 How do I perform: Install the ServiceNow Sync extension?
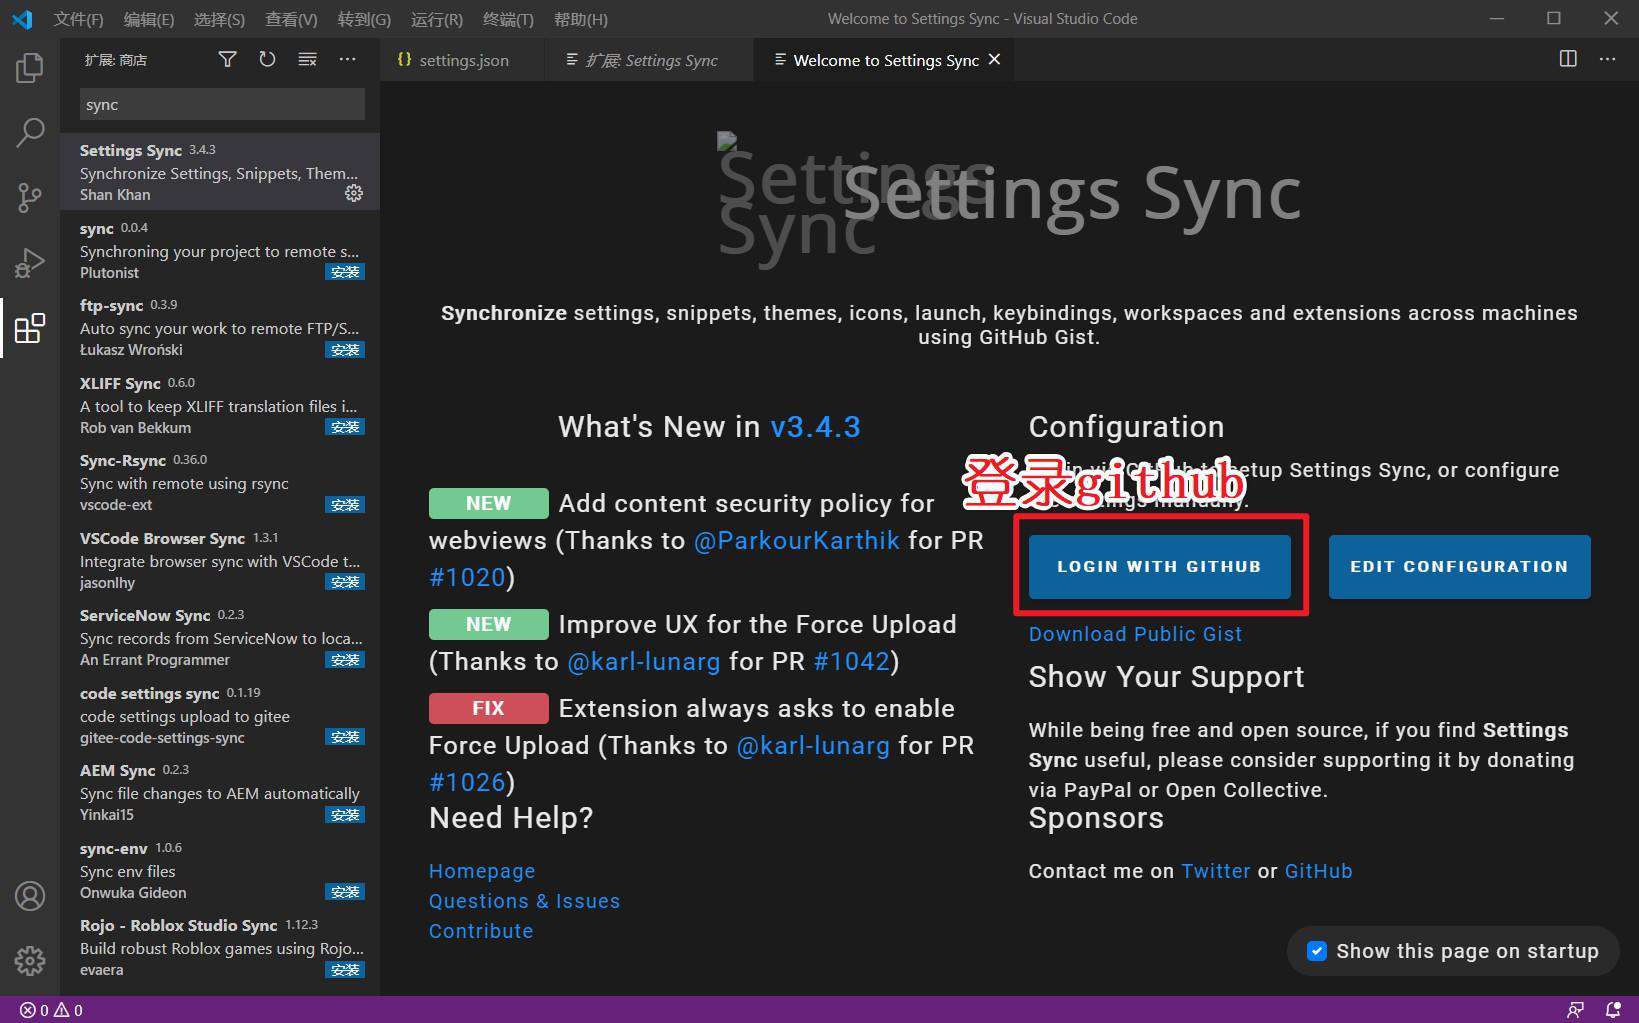coord(345,660)
